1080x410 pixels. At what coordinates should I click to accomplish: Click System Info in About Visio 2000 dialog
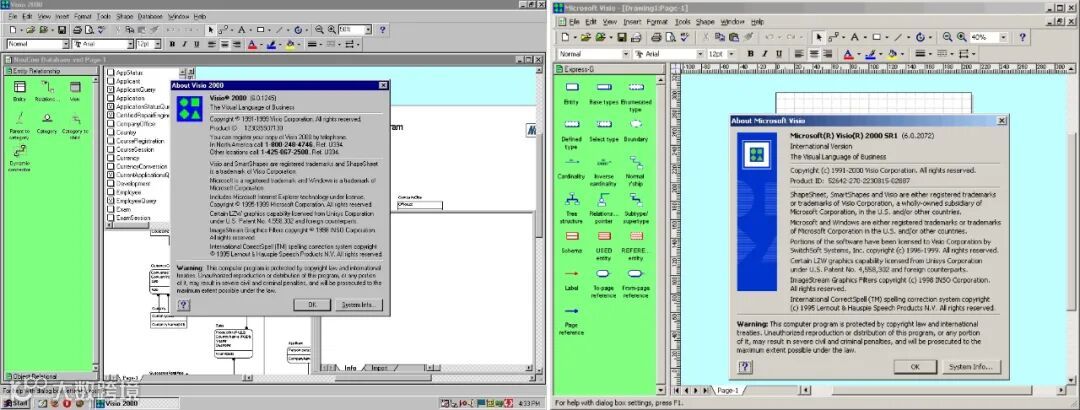[x=360, y=305]
